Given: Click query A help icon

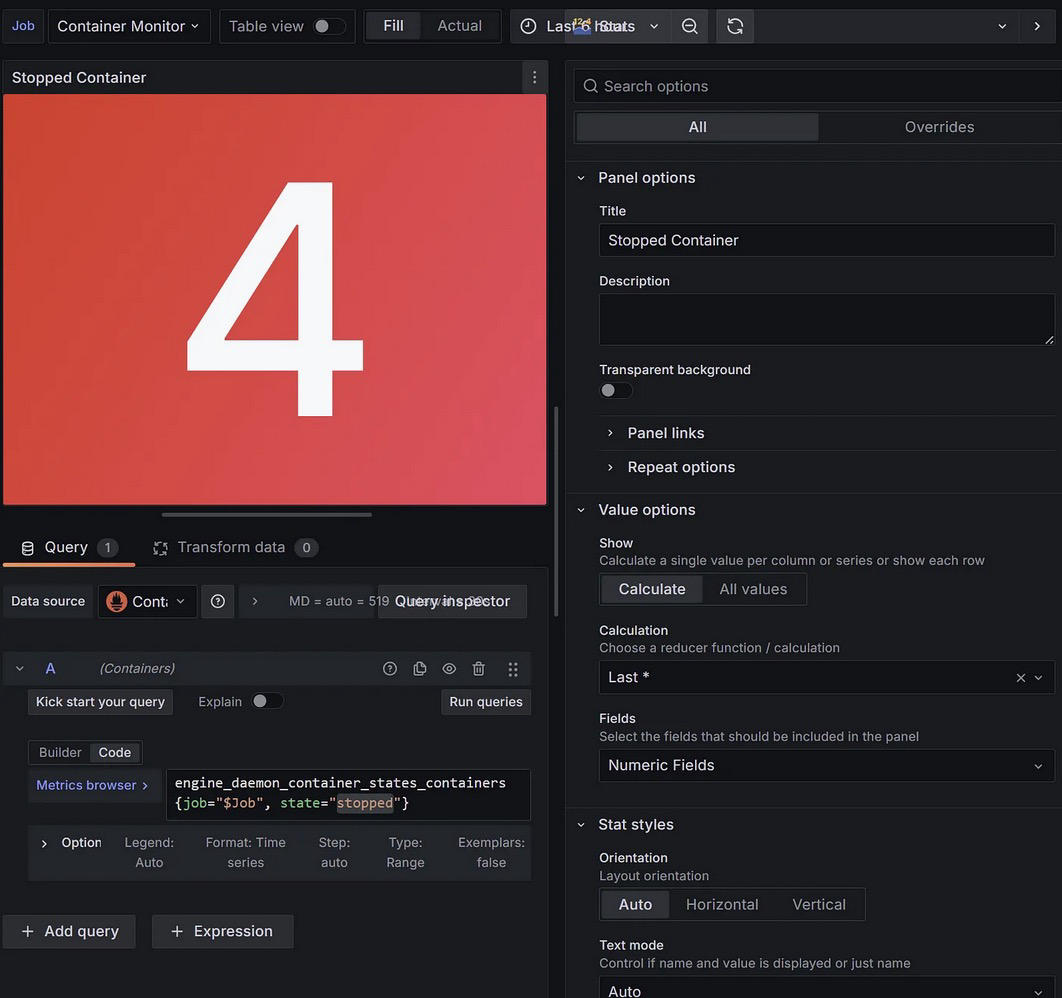Looking at the screenshot, I should (389, 669).
